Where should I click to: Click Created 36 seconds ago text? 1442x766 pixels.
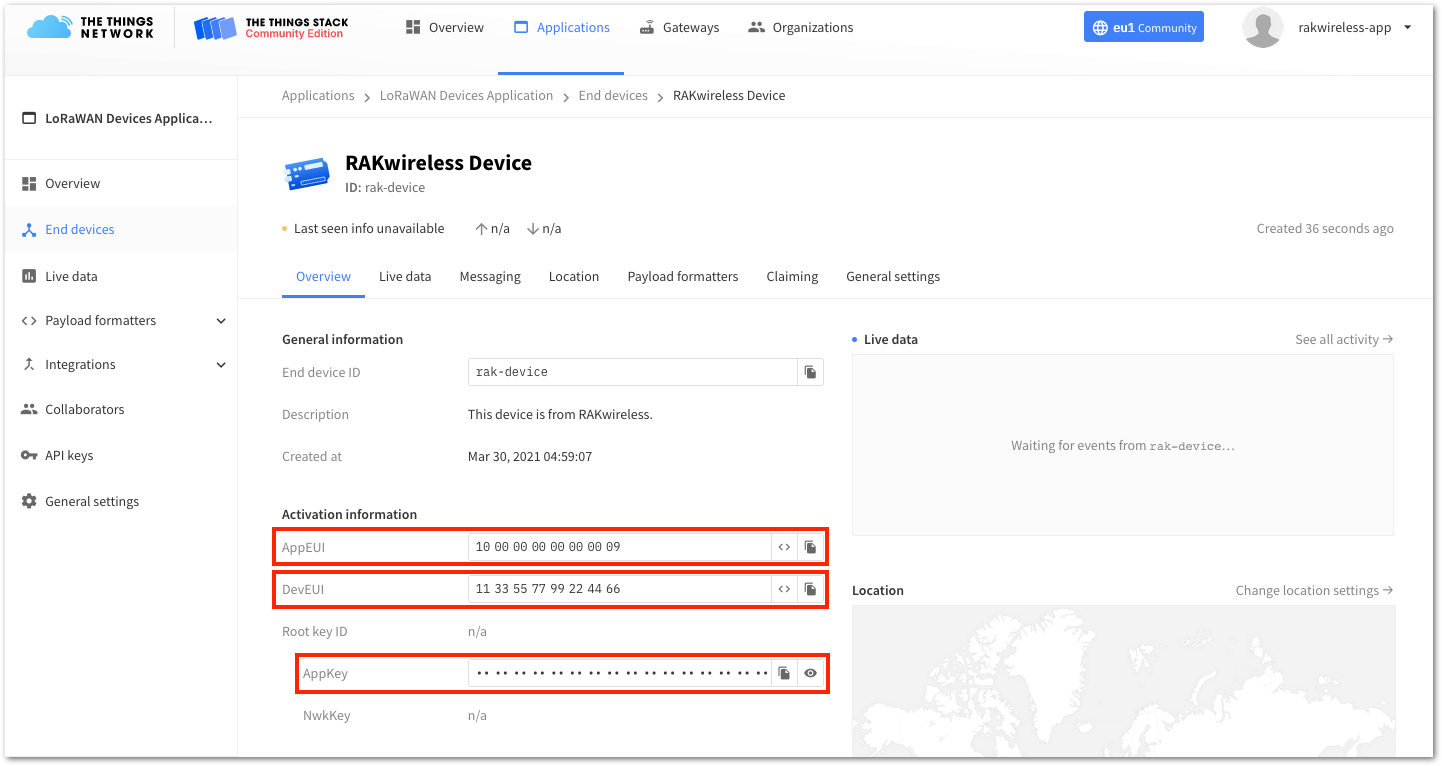1325,229
